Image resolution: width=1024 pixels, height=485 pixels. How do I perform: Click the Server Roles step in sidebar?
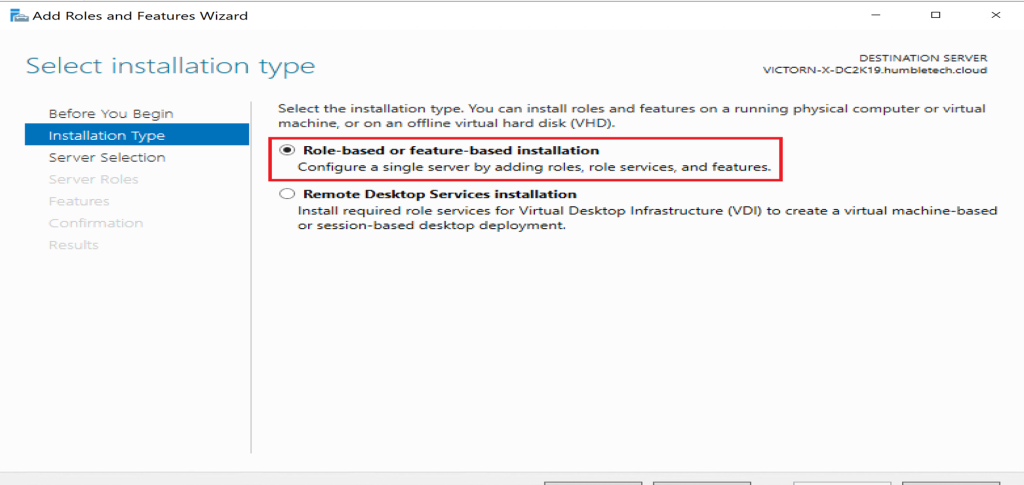pyautogui.click(x=94, y=179)
